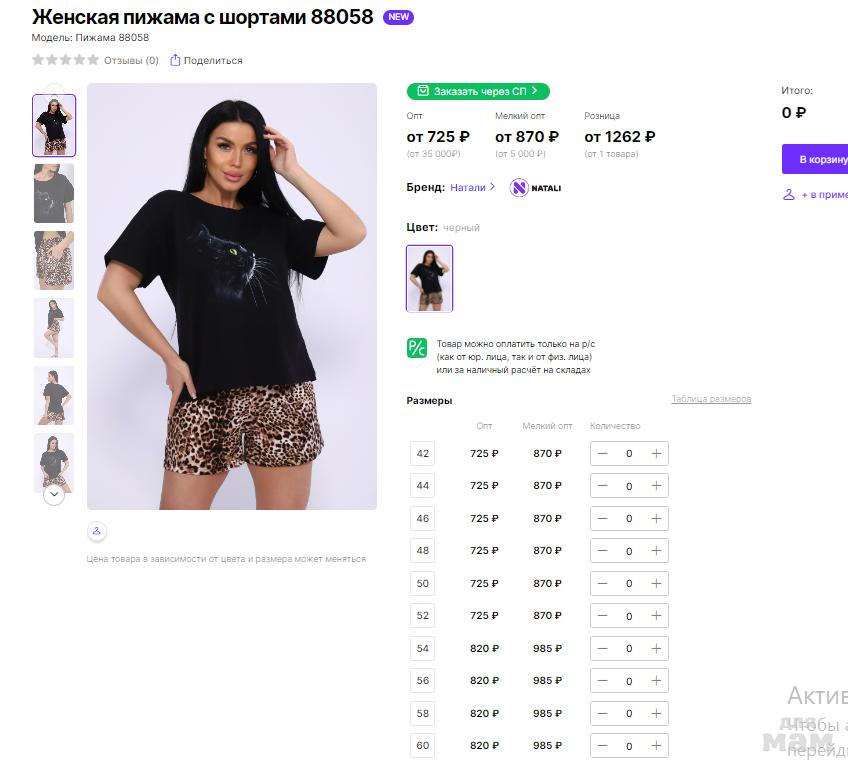Click the NATALI brand logo
The height and width of the screenshot is (766, 848).
pyautogui.click(x=535, y=188)
